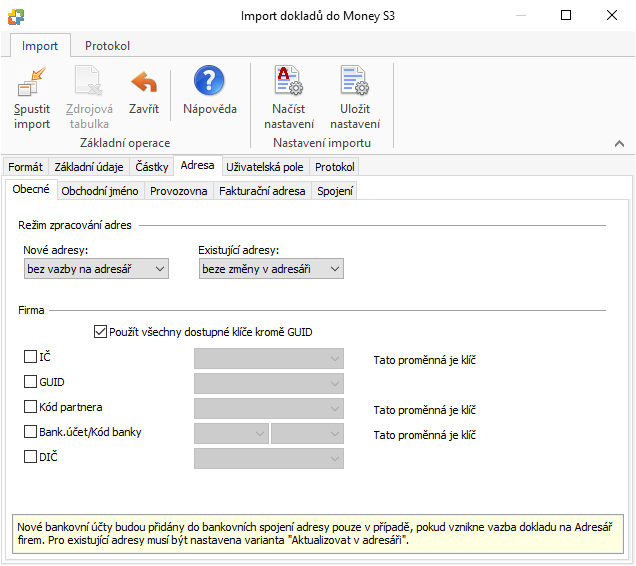The image size is (636, 566).
Task: Open the Fakturační adresa sub-tab
Action: click(262, 191)
